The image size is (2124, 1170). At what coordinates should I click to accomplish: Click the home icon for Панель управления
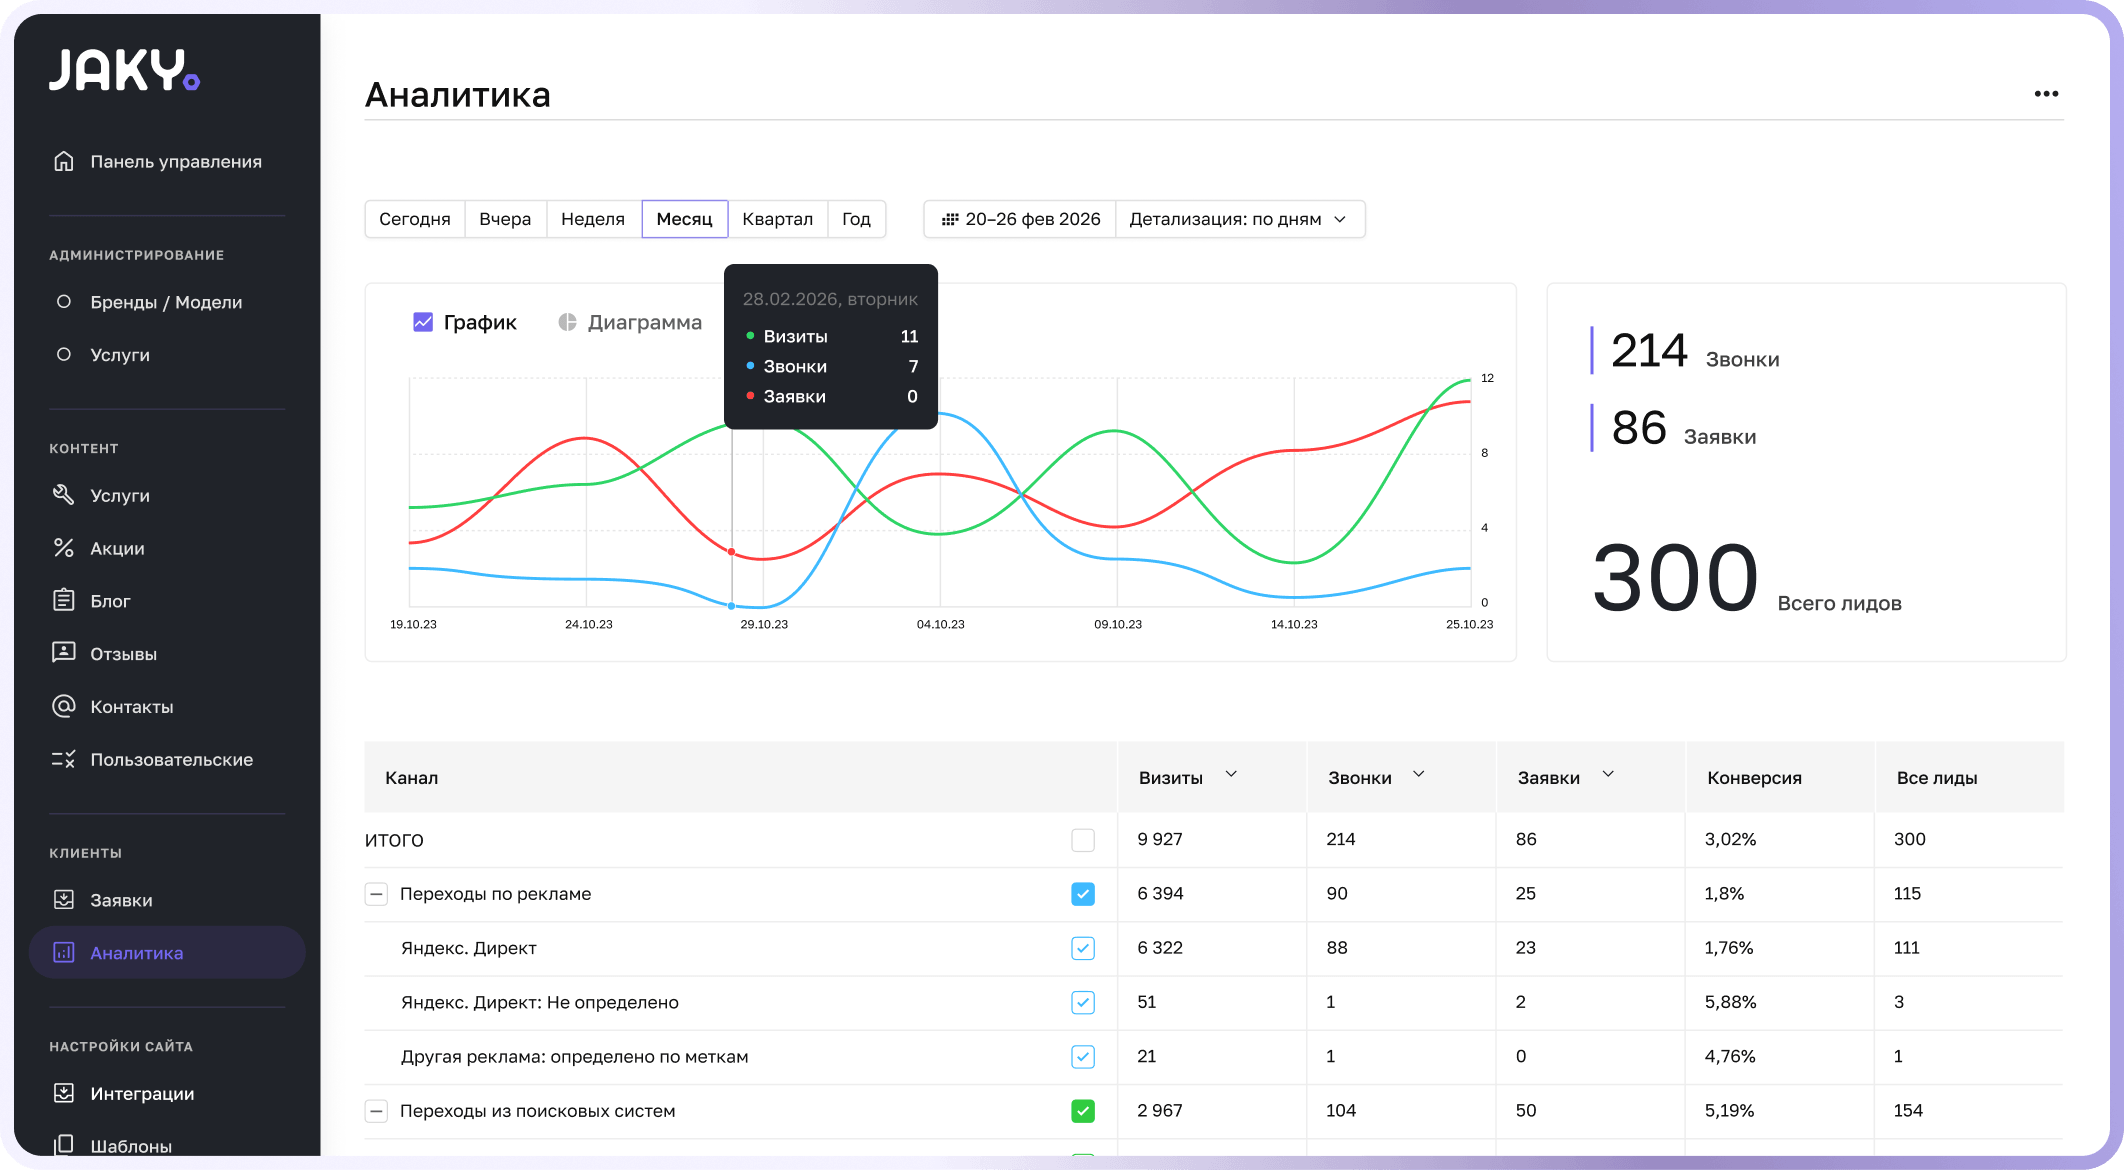(x=64, y=161)
